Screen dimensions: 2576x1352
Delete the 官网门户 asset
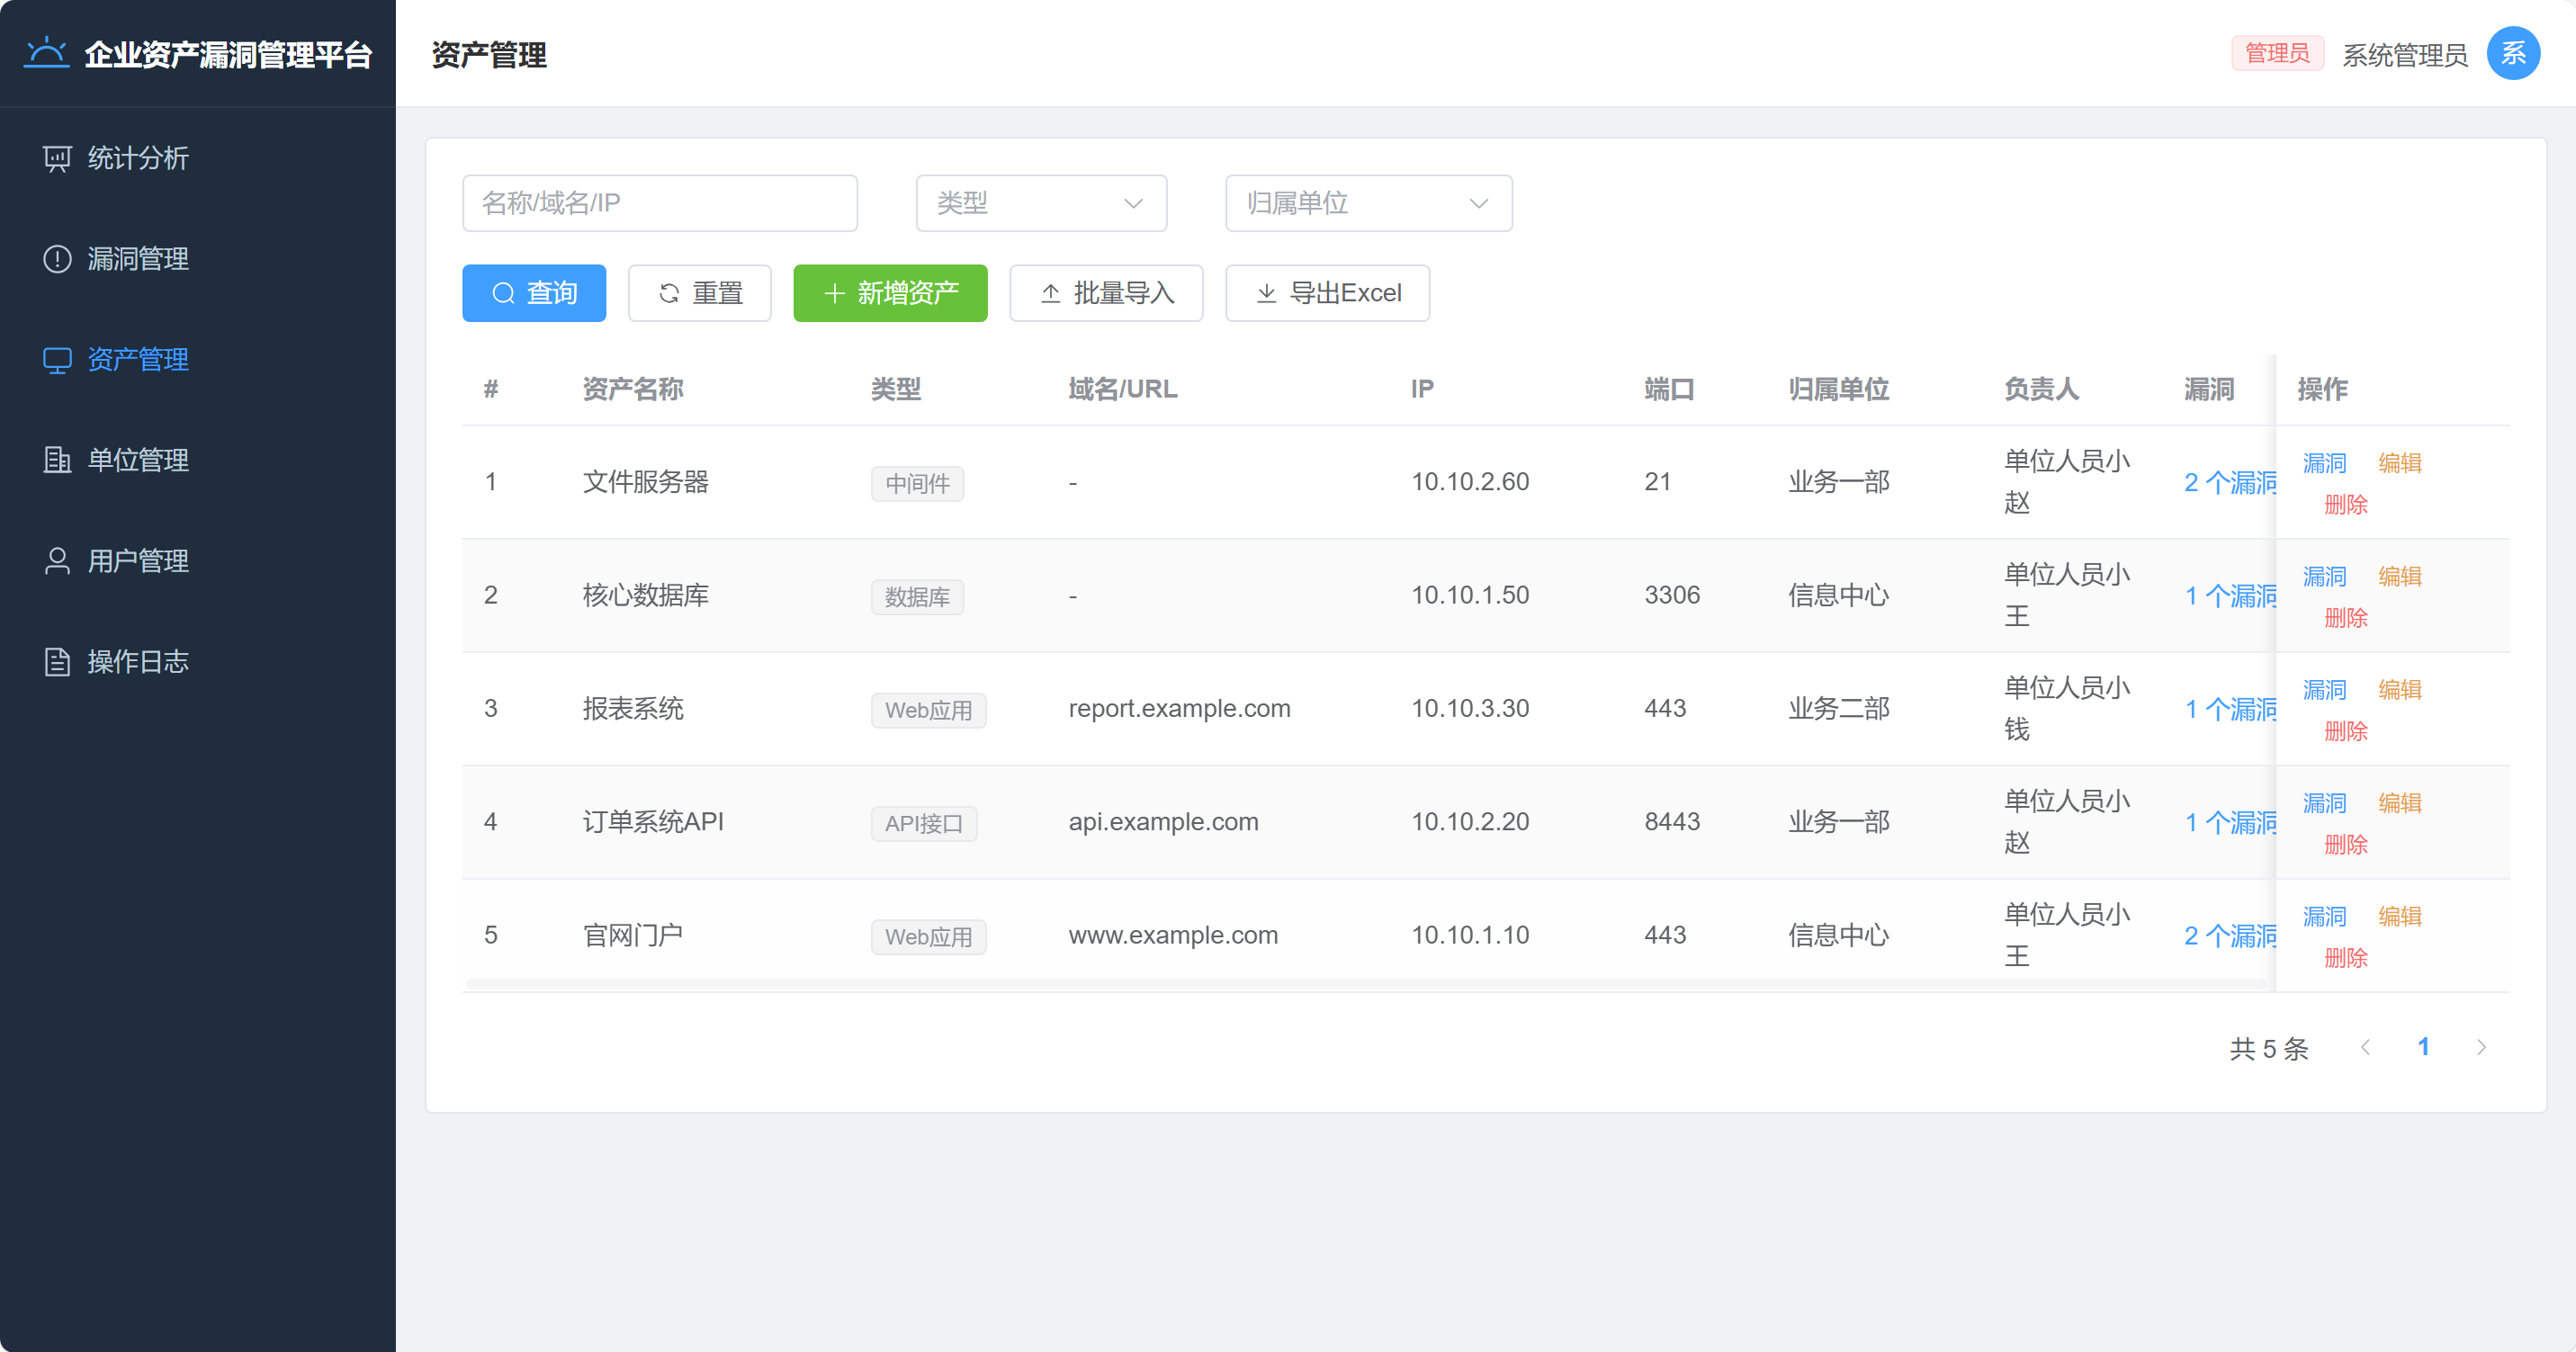pos(2346,958)
